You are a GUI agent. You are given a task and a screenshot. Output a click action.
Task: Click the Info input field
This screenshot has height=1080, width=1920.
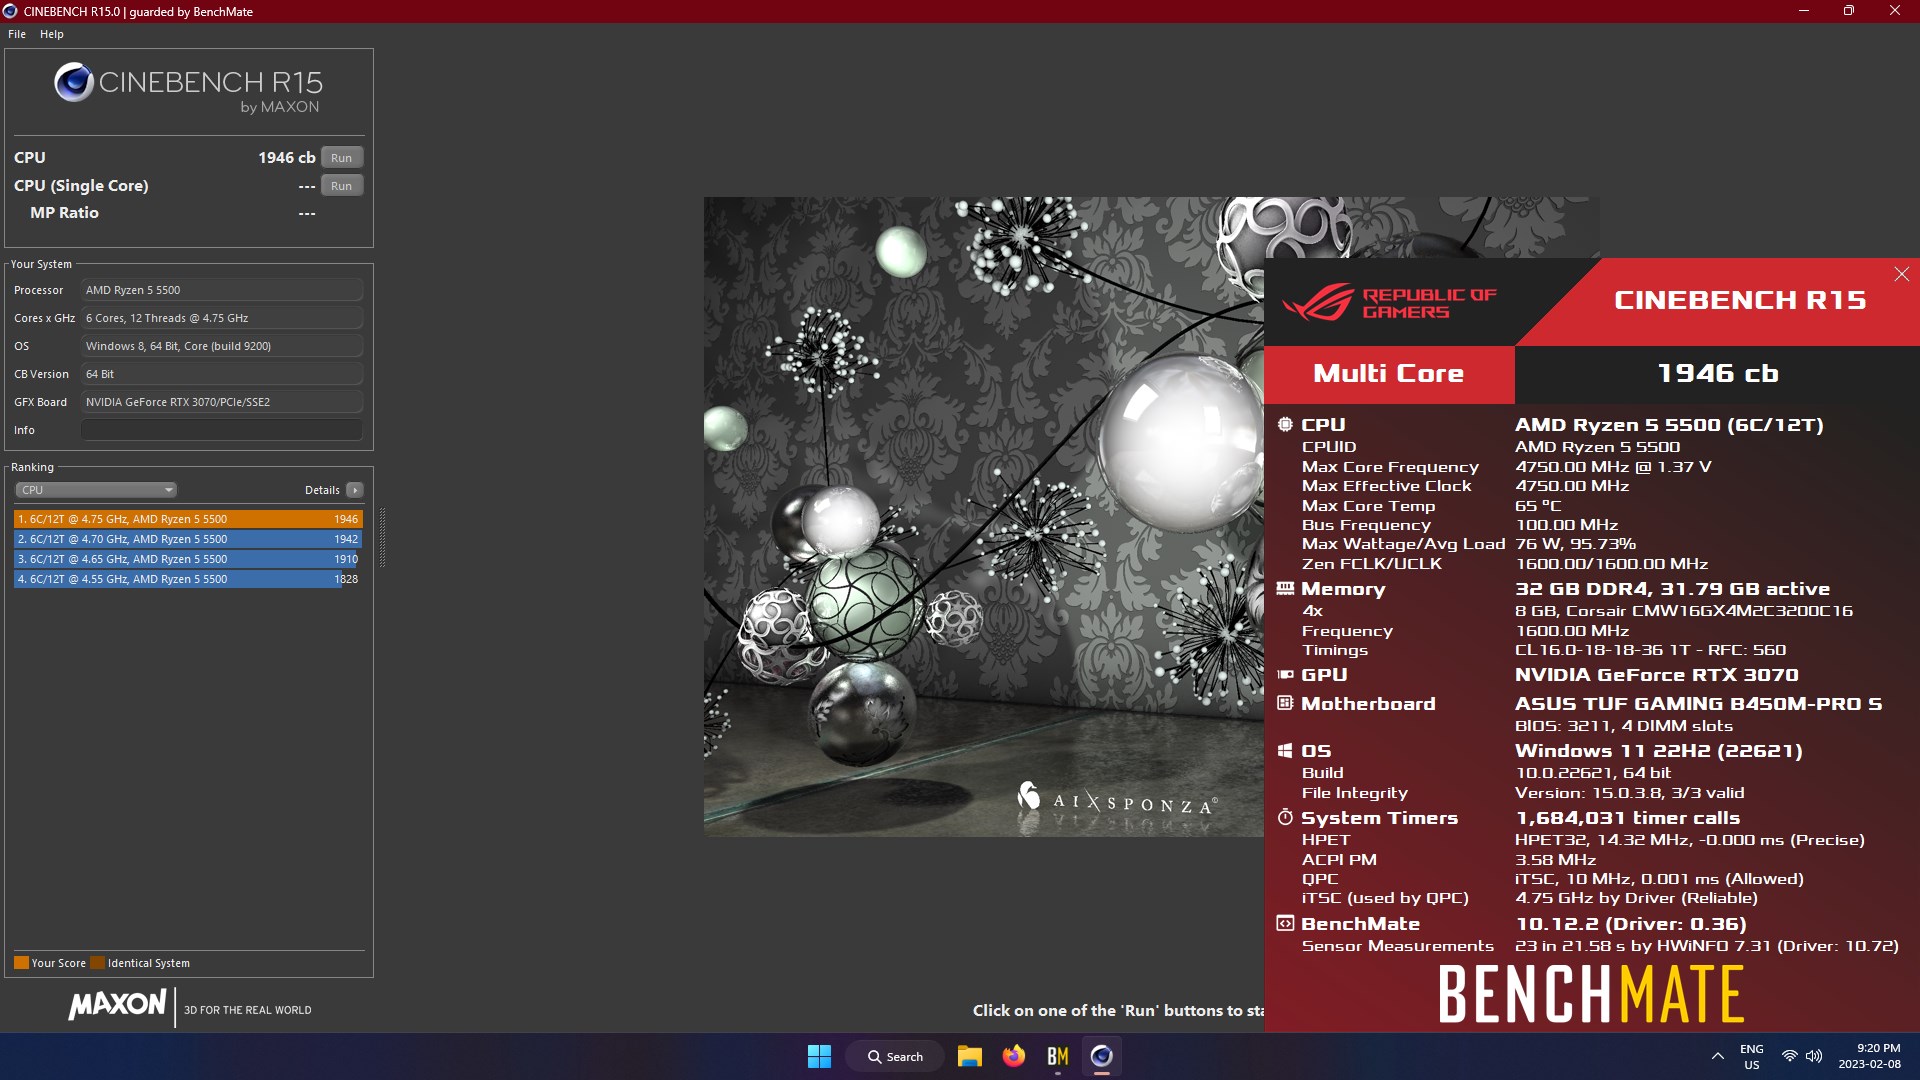tap(222, 430)
